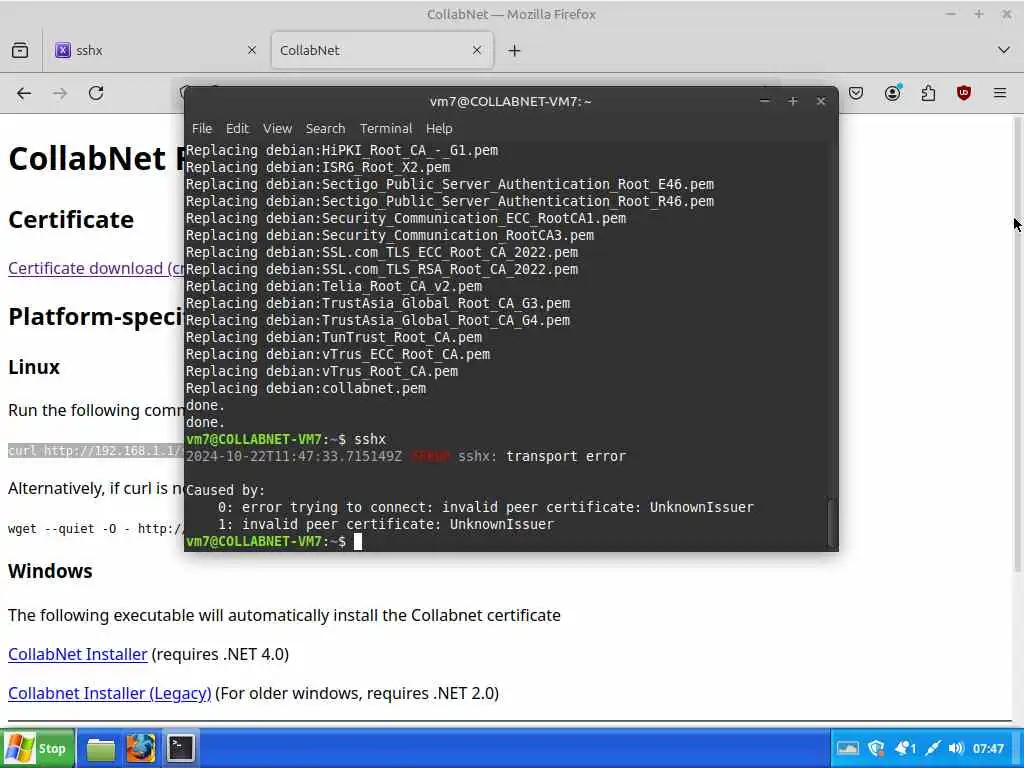Click the Windows heading text
1024x768 pixels.
pyautogui.click(x=50, y=571)
